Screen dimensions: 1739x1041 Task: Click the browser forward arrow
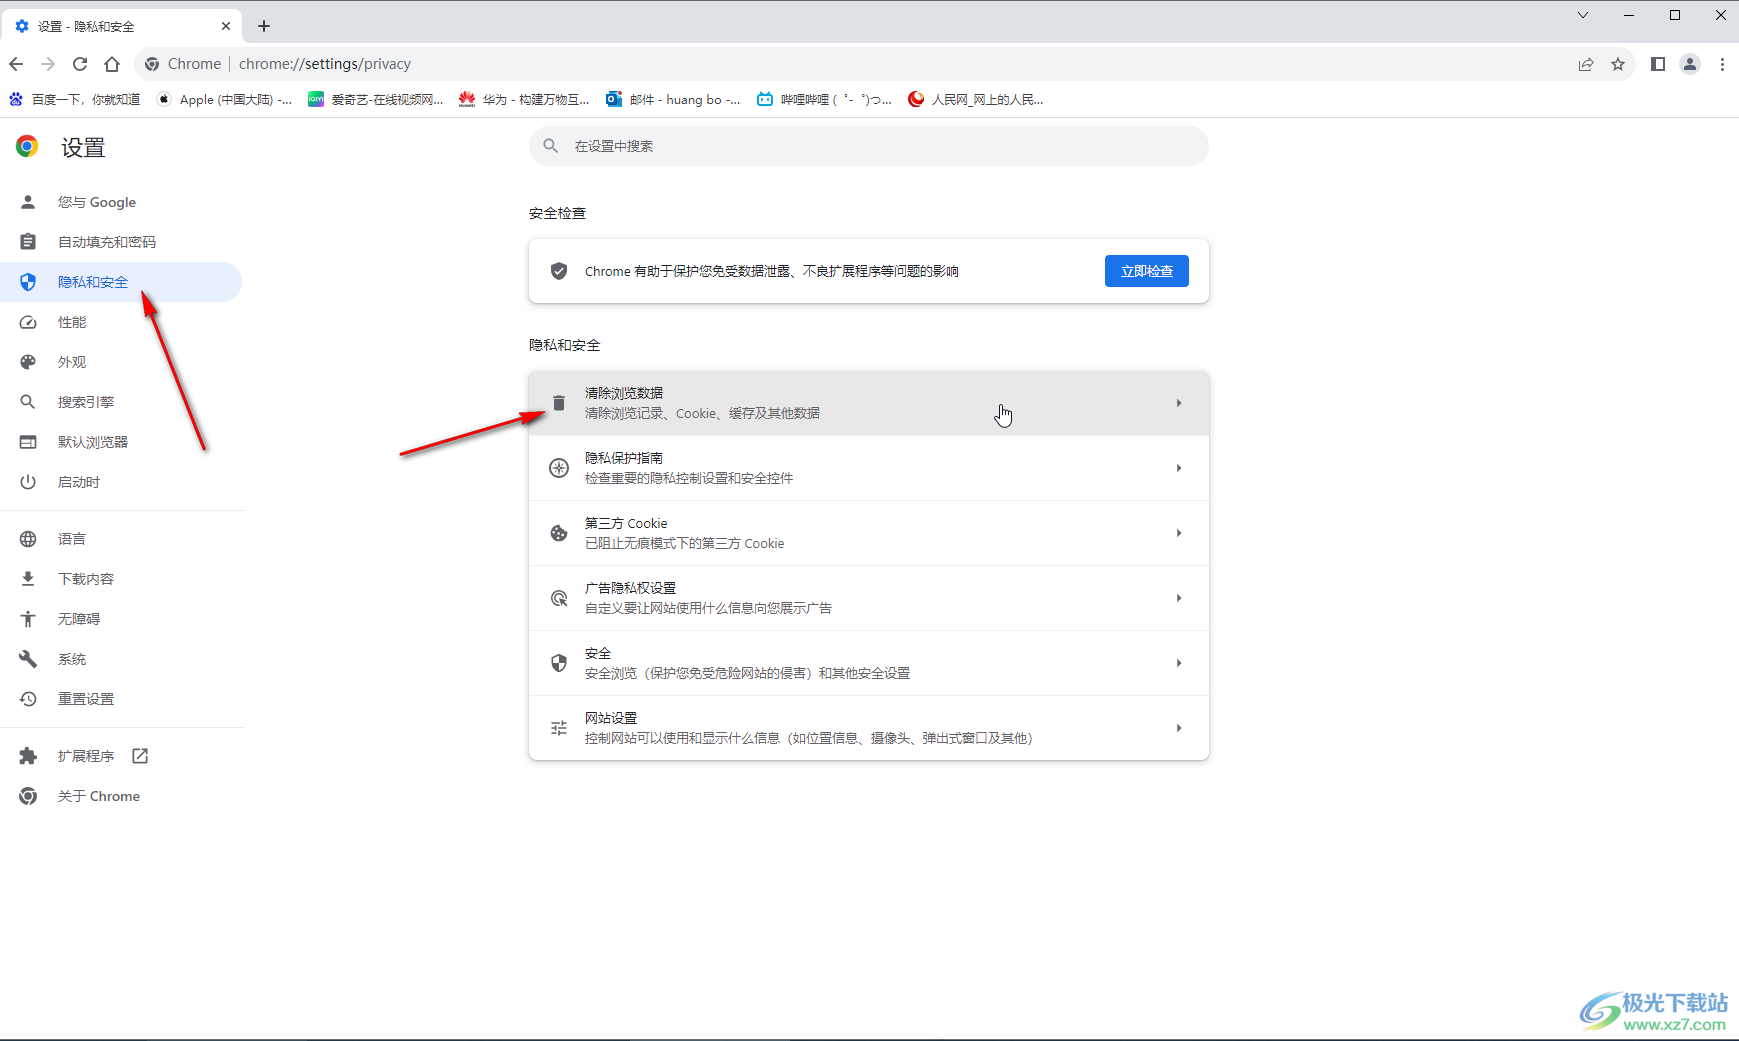(x=48, y=64)
